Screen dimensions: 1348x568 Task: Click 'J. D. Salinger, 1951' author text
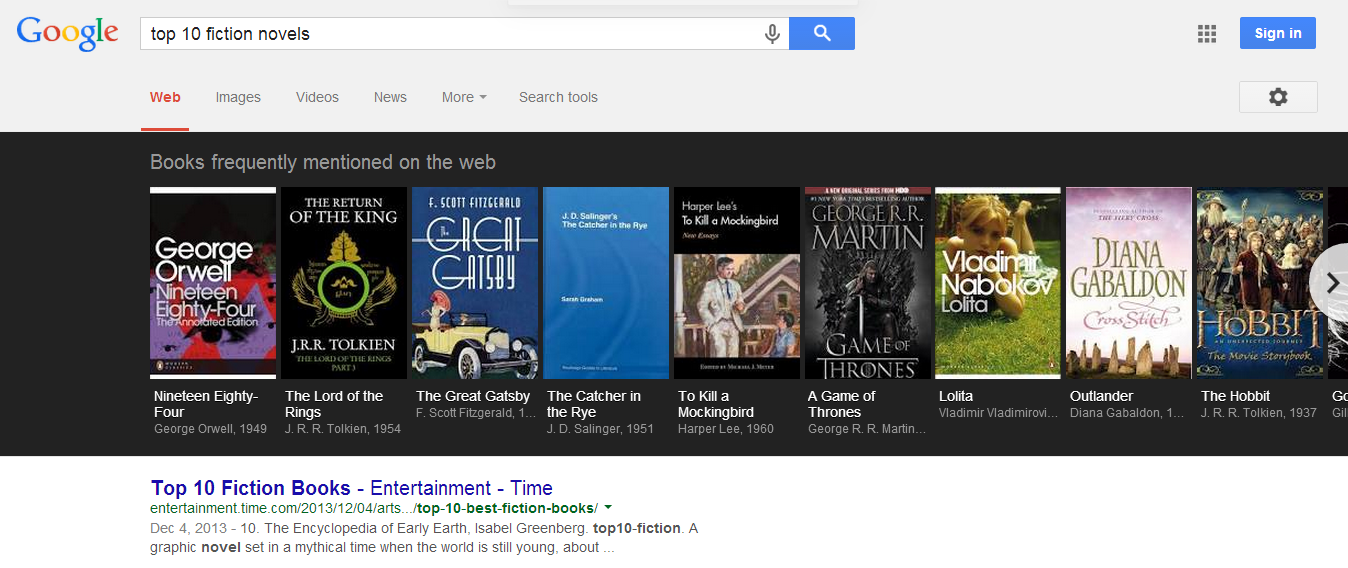point(600,429)
